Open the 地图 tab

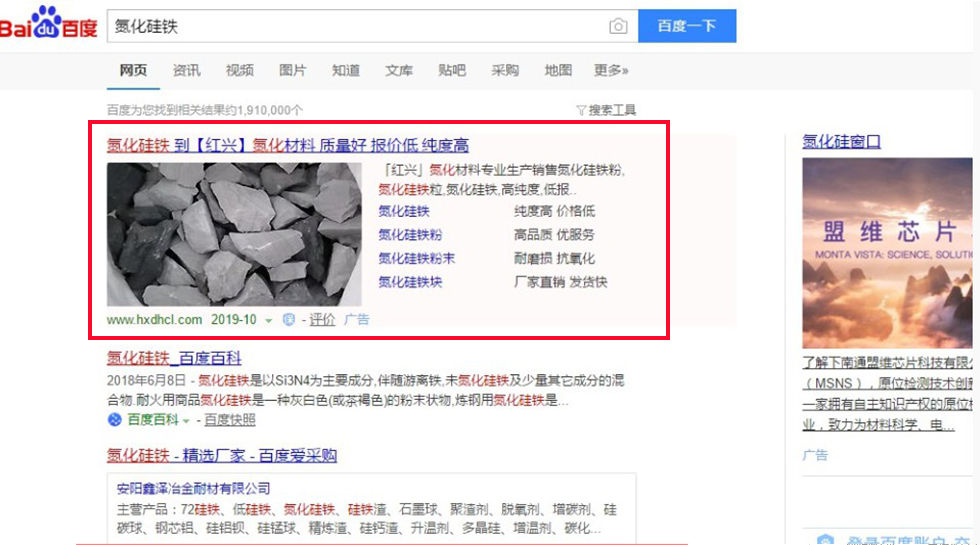coord(558,70)
